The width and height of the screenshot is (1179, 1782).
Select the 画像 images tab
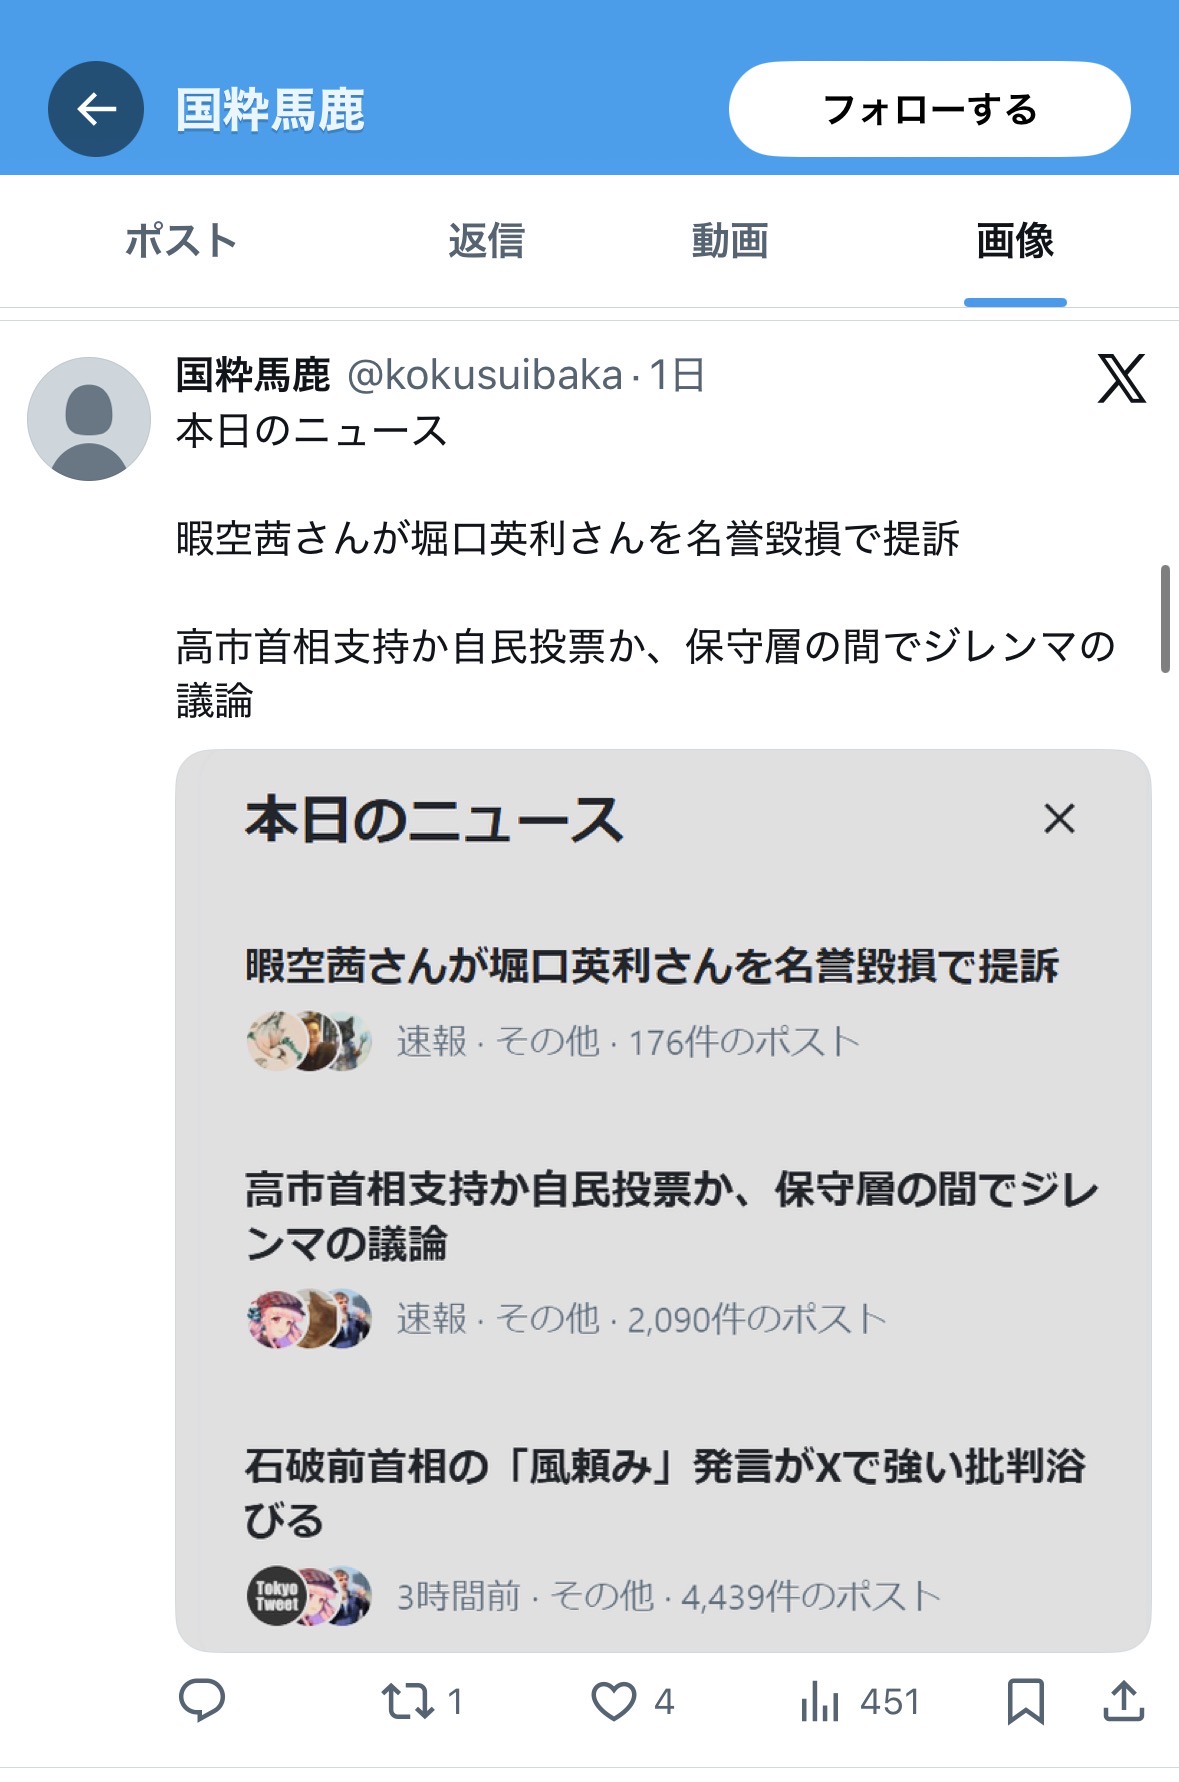tap(1015, 241)
